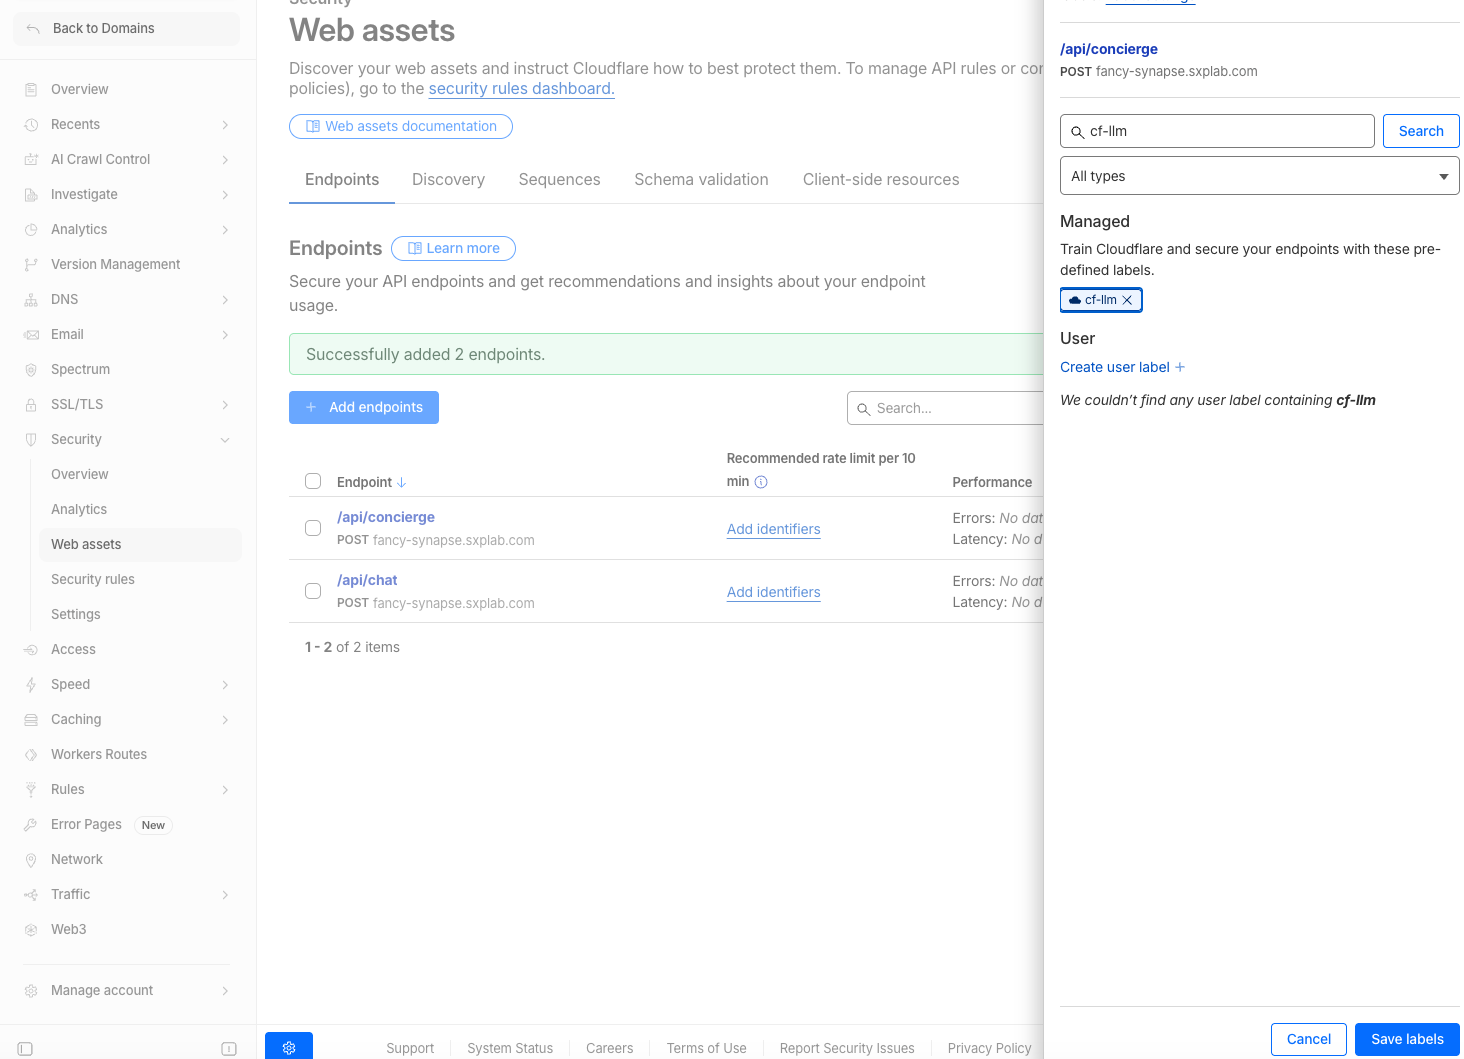1464x1059 pixels.
Task: Click the SSL/TLS lock icon
Action: coord(31,404)
